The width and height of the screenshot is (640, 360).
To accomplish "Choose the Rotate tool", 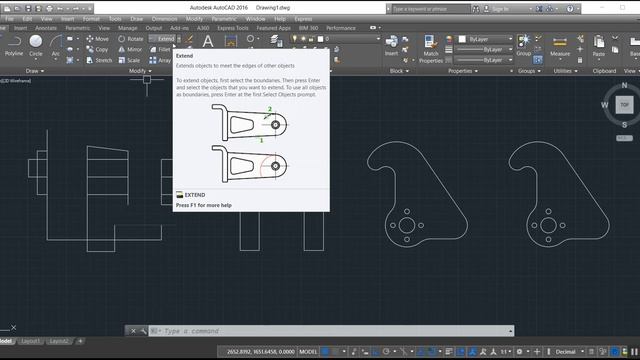I will tap(131, 39).
